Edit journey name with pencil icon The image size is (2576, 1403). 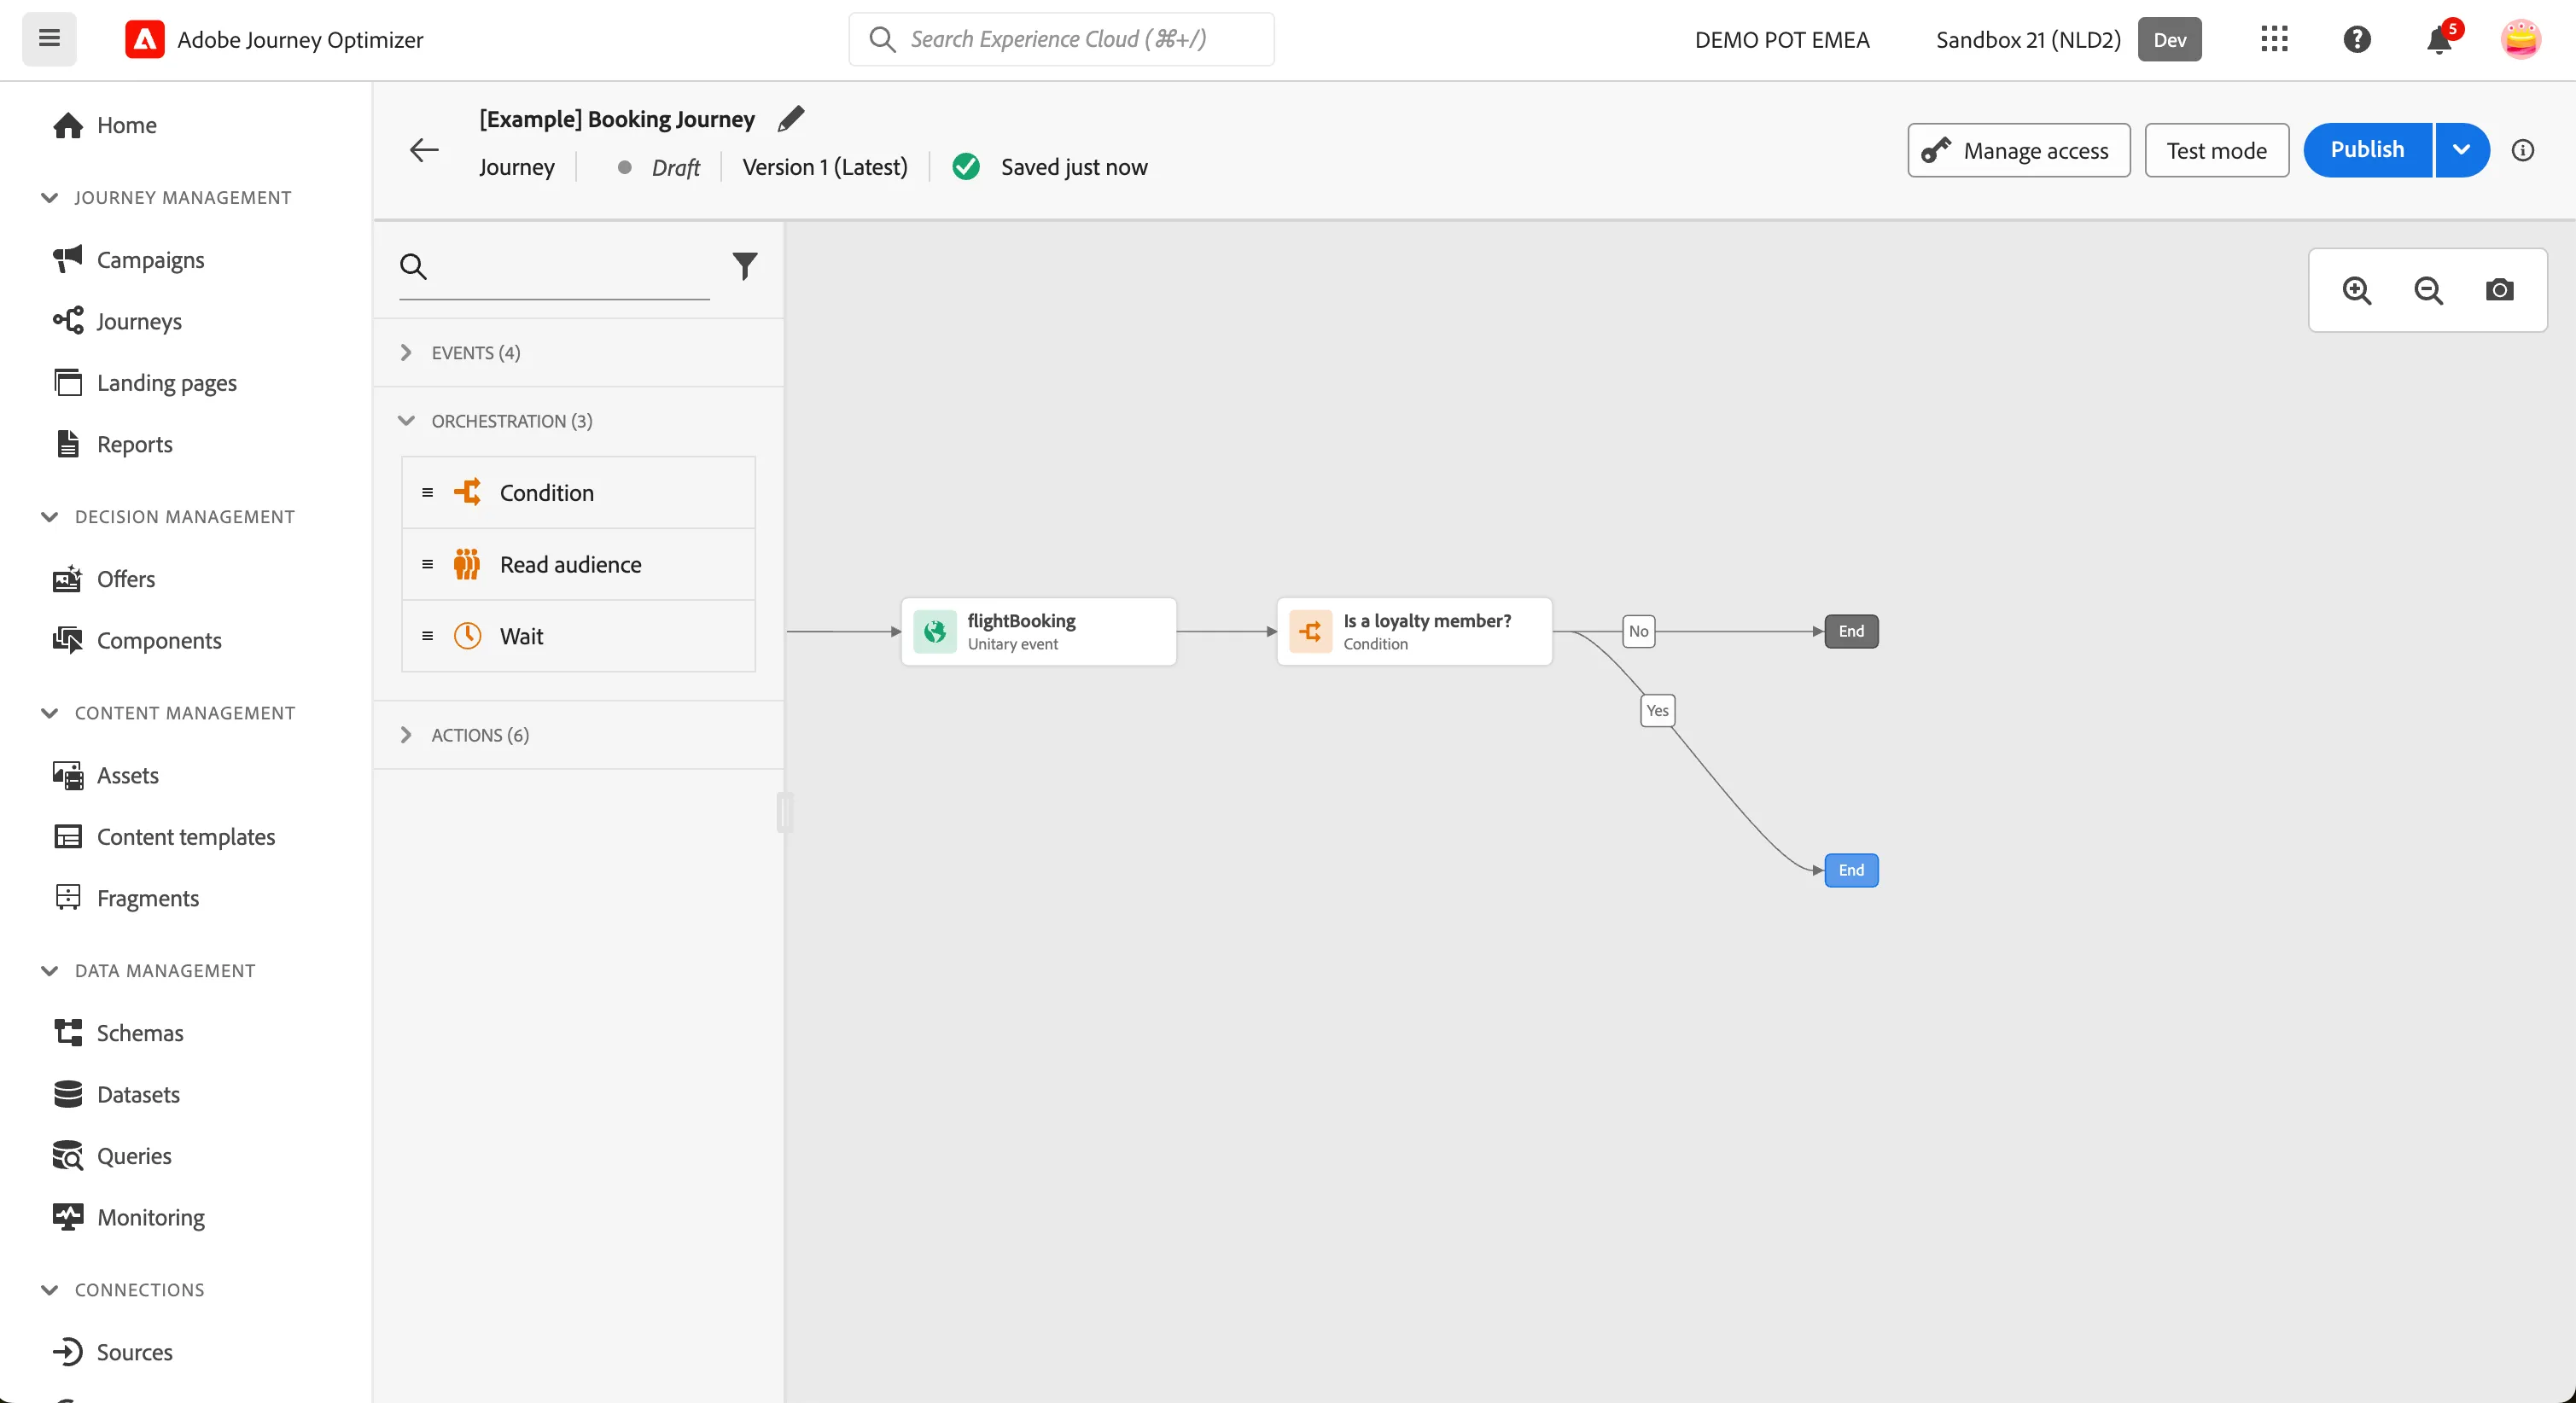pyautogui.click(x=790, y=119)
